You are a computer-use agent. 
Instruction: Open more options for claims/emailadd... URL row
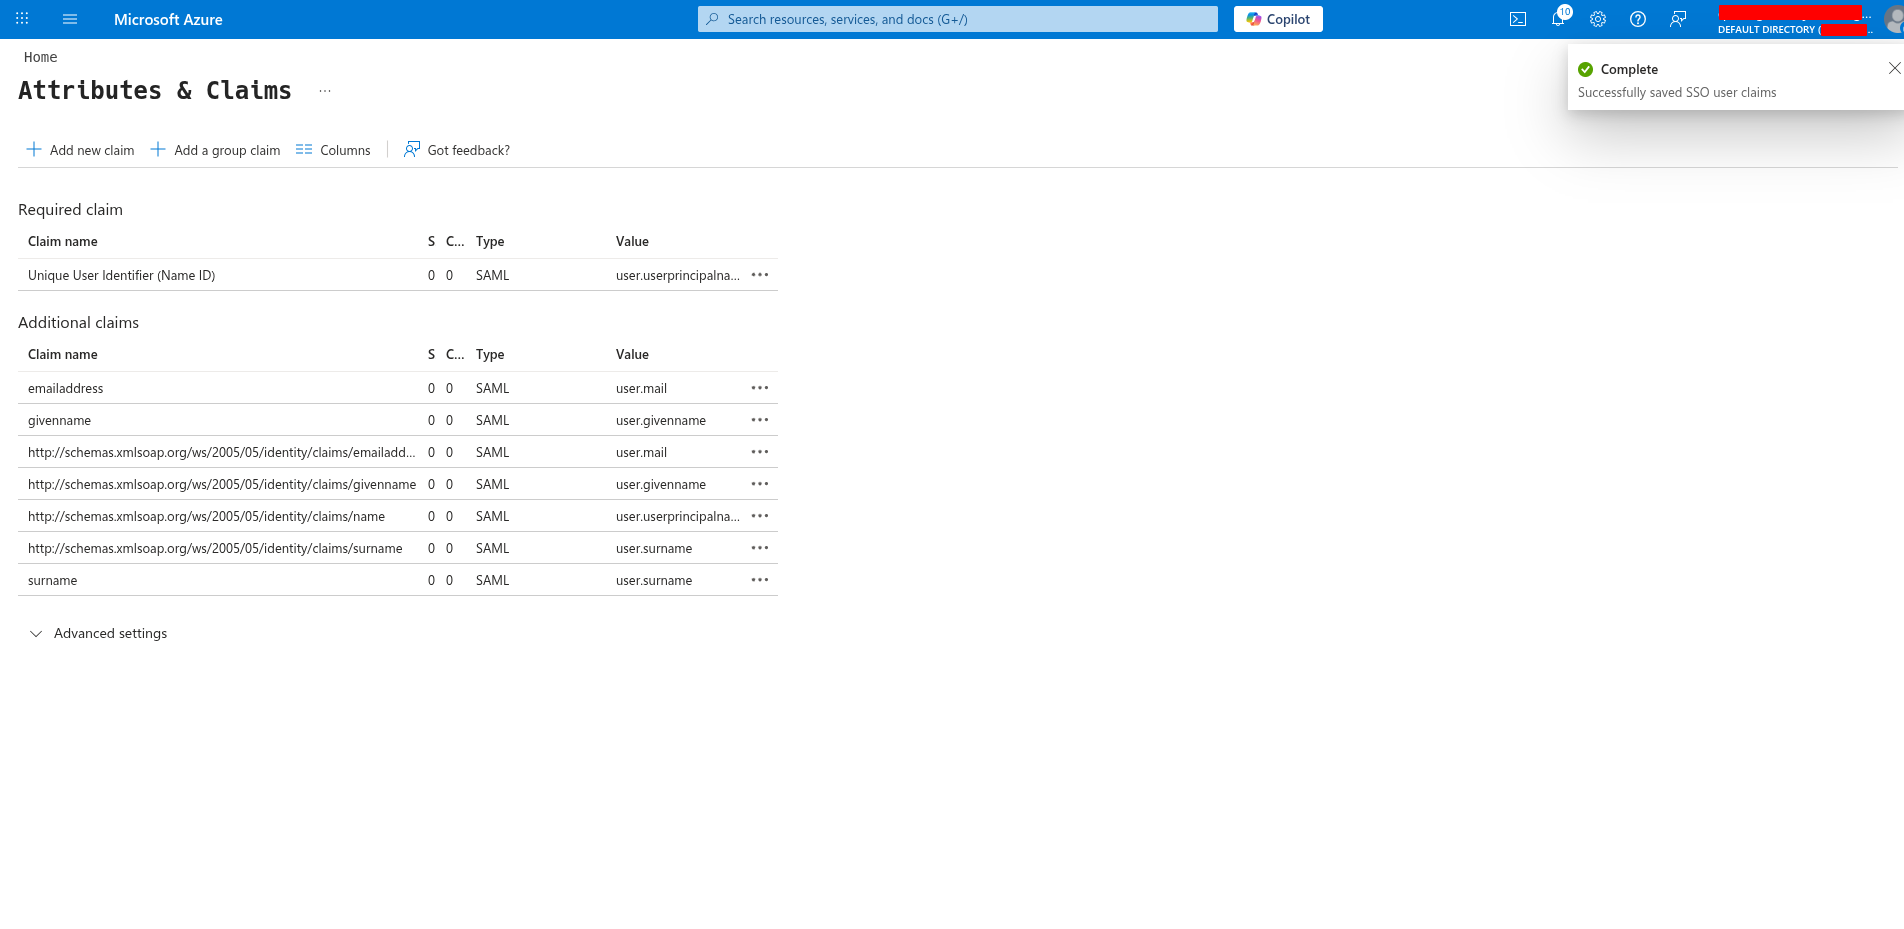pos(760,452)
